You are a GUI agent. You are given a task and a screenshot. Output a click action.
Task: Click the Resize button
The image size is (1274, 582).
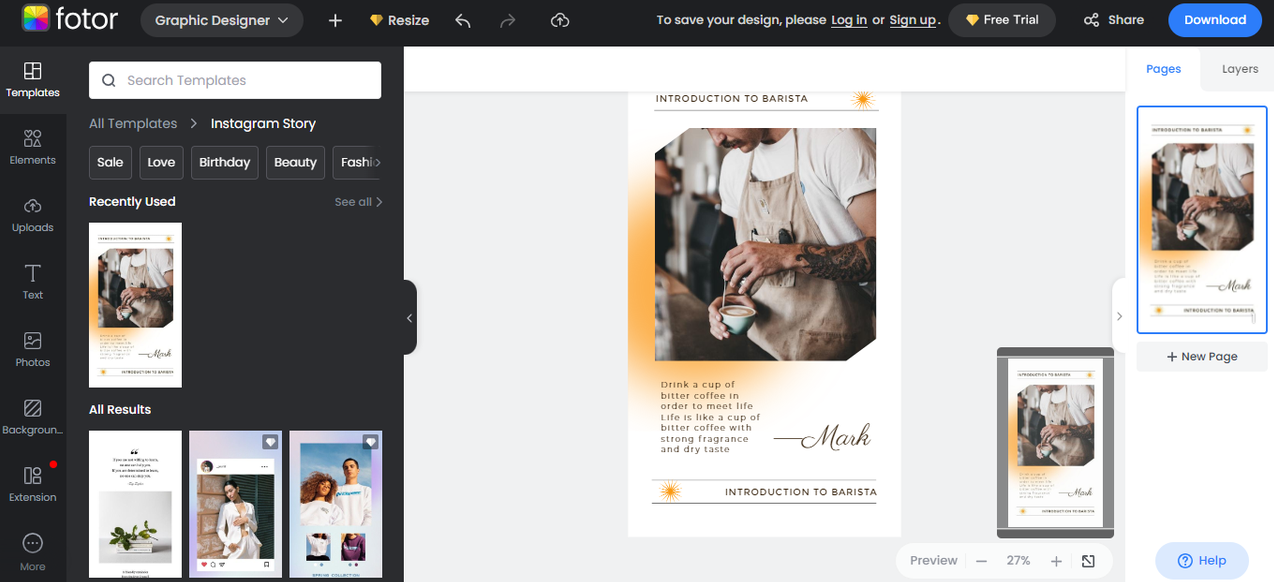click(399, 20)
